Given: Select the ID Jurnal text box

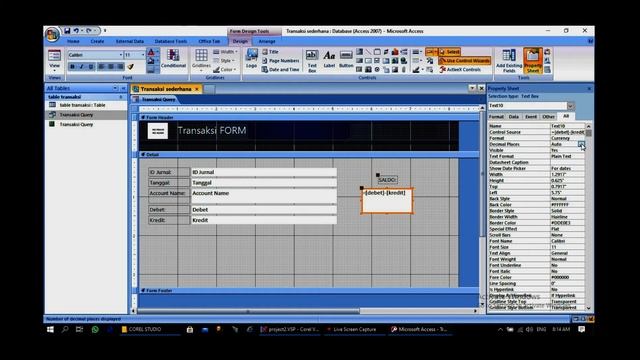Looking at the screenshot, I should (x=264, y=172).
